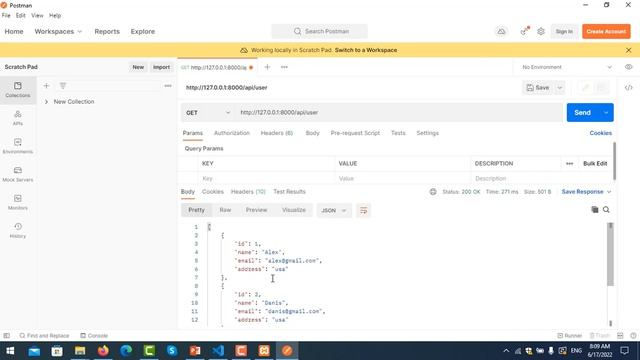
Task: Toggle the sidebar icon in the status bar
Action: (7, 336)
